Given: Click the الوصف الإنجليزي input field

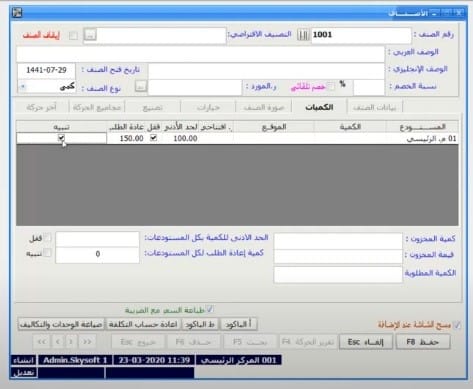Looking at the screenshot, I should (x=266, y=71).
